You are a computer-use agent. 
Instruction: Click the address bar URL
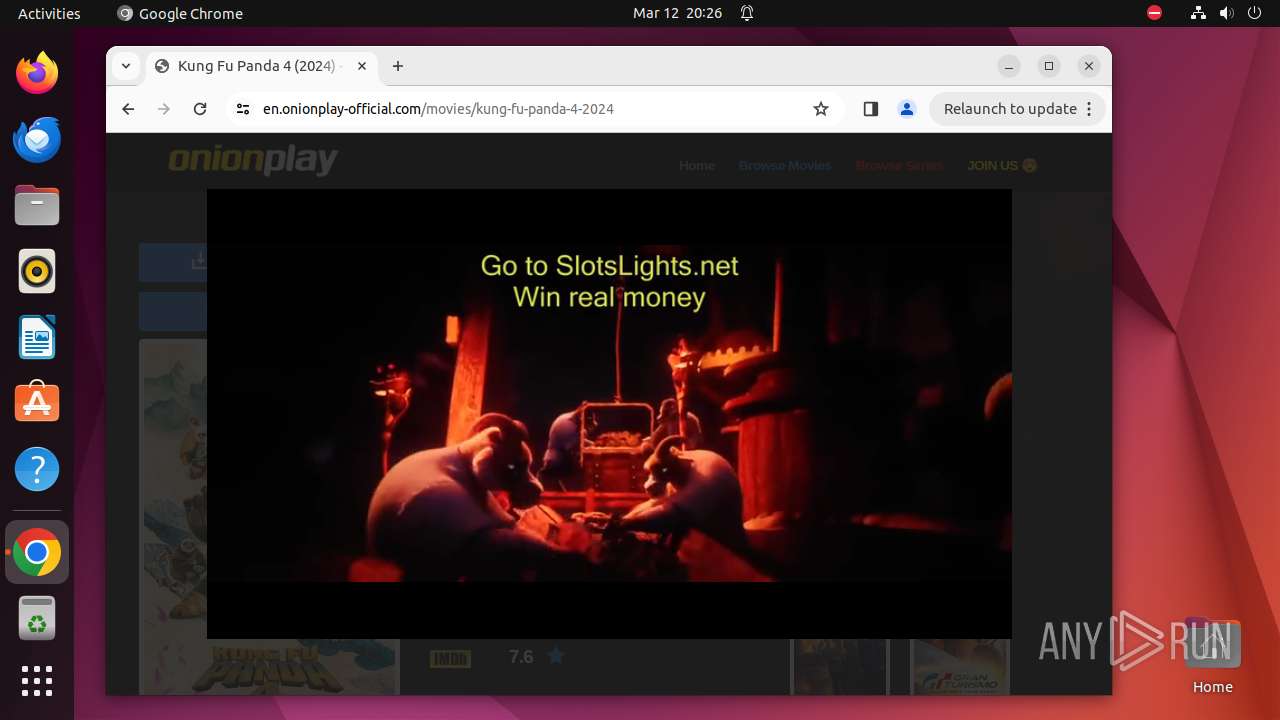click(x=438, y=109)
